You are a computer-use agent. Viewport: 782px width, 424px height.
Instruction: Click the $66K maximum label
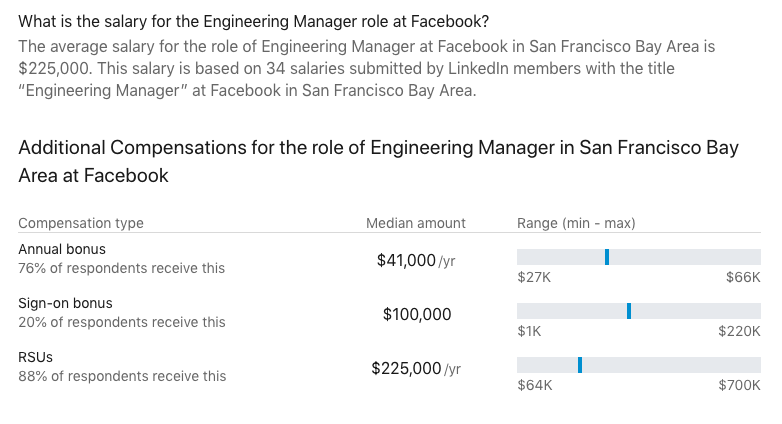(x=743, y=277)
